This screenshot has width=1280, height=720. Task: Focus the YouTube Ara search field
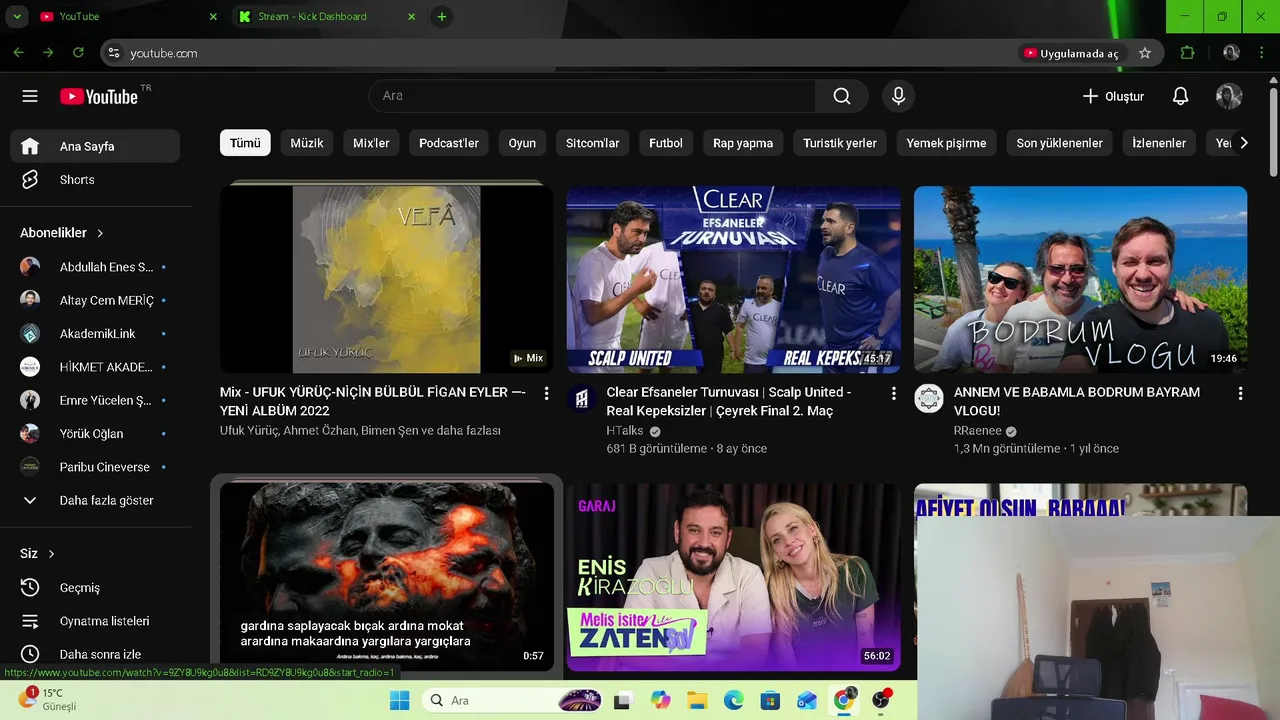point(592,96)
